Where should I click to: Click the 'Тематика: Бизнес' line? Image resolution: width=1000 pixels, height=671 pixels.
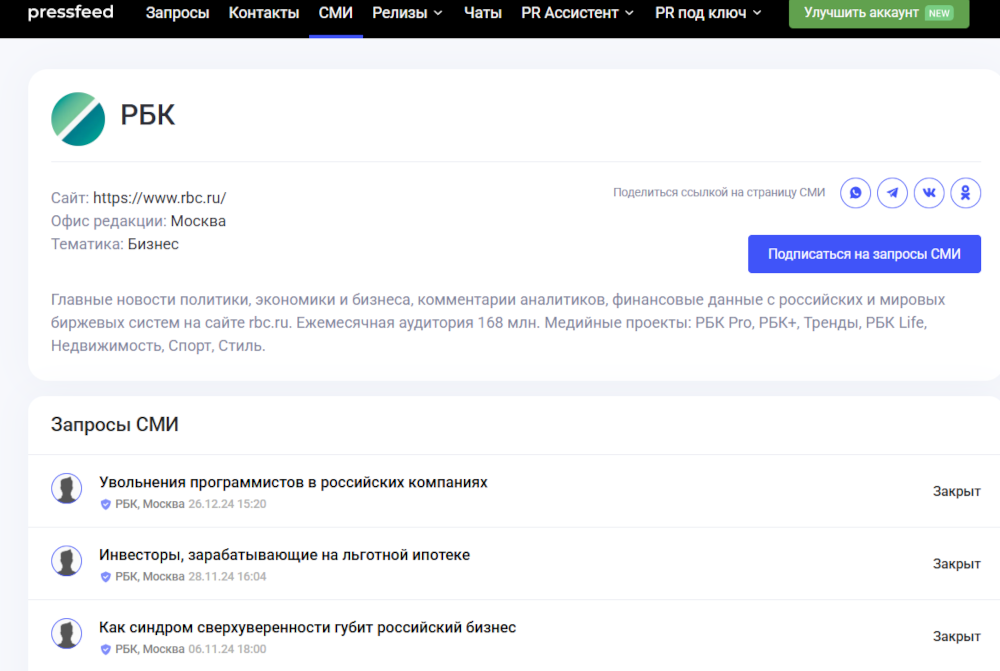point(115,244)
